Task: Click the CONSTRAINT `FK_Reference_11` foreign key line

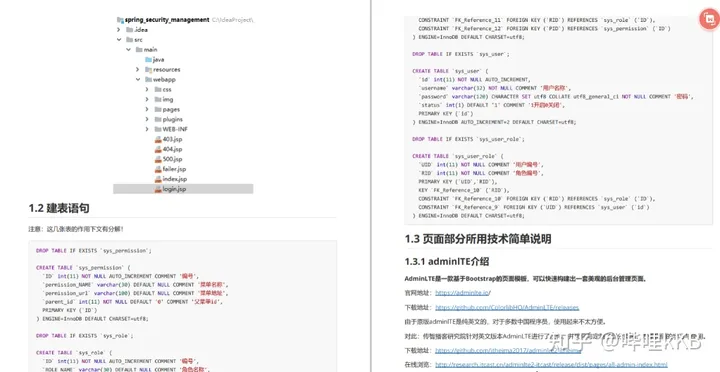Action: tap(537, 20)
